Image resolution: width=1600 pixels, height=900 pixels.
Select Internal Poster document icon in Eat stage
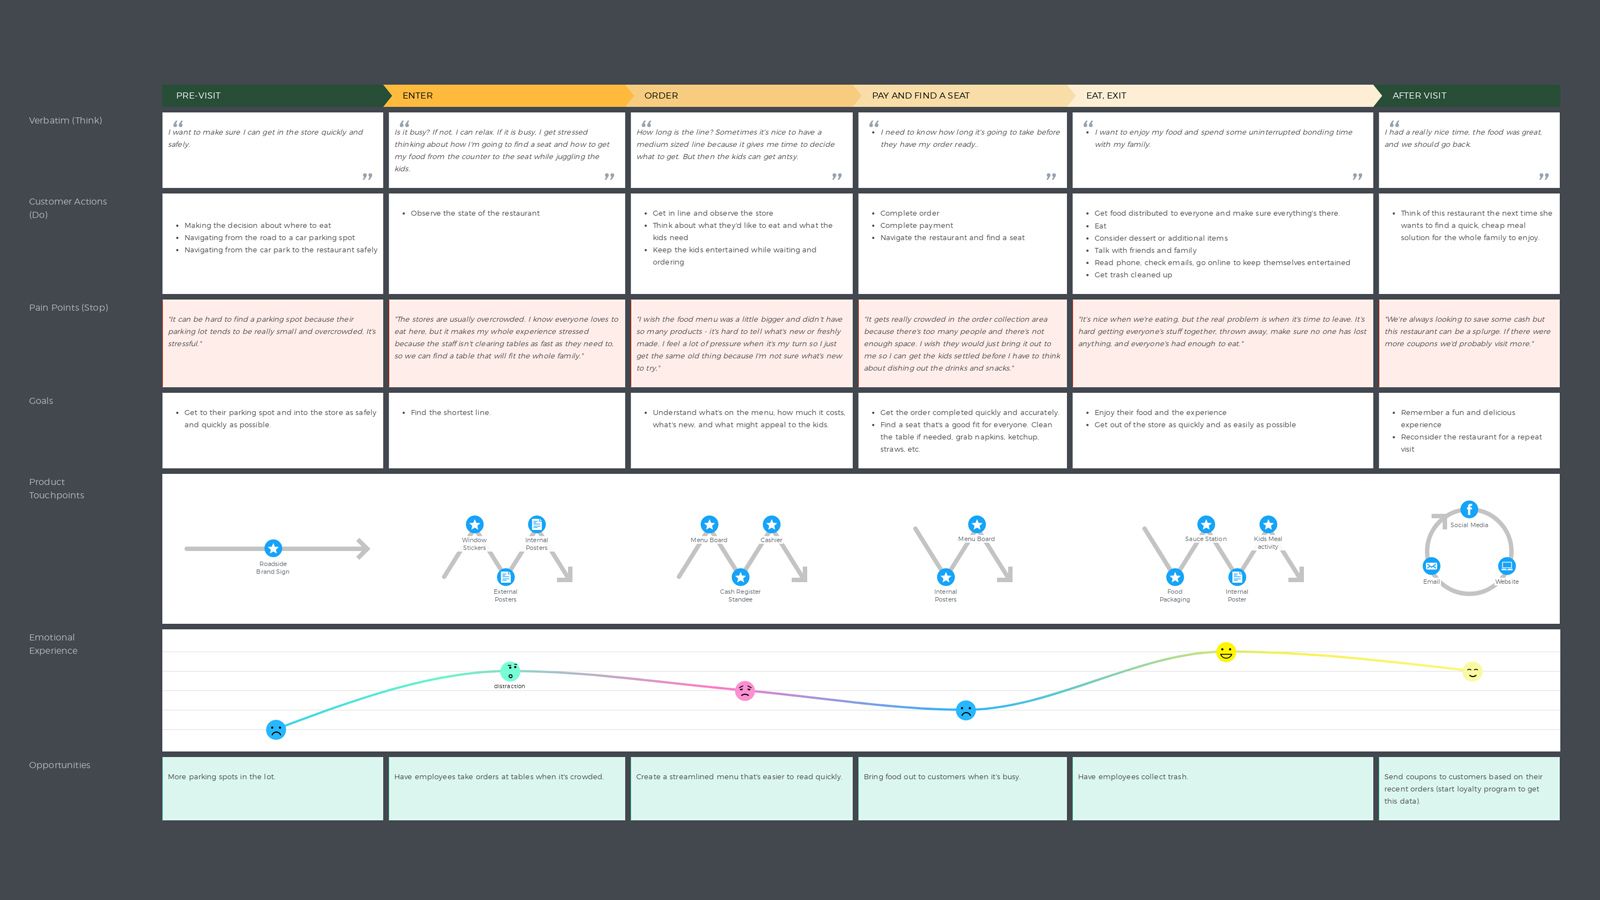(x=1237, y=577)
